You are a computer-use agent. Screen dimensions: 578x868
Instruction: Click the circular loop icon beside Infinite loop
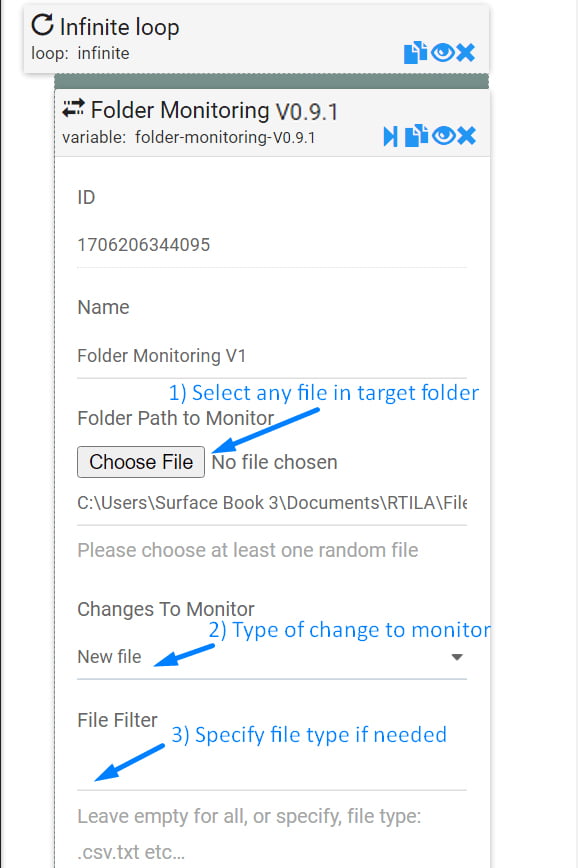coord(42,25)
